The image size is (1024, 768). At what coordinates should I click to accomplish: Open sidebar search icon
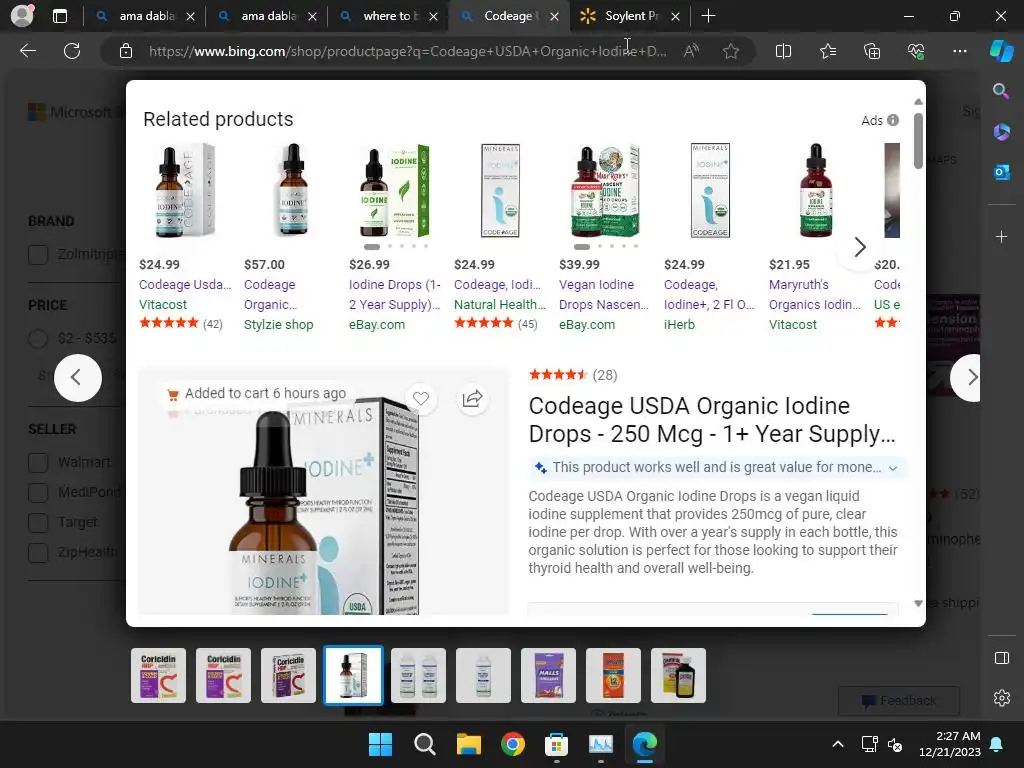(x=1001, y=91)
